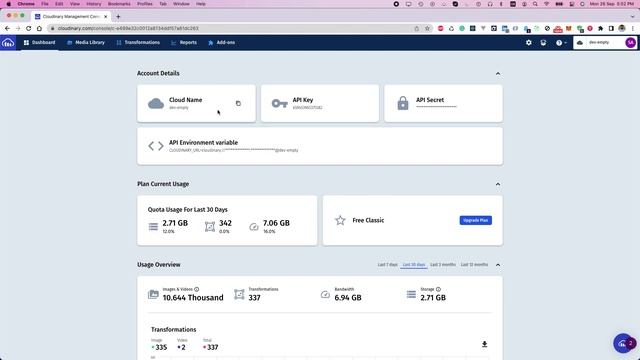The height and width of the screenshot is (360, 640).
Task: Open the Bookmarks menu
Action: click(119, 4)
